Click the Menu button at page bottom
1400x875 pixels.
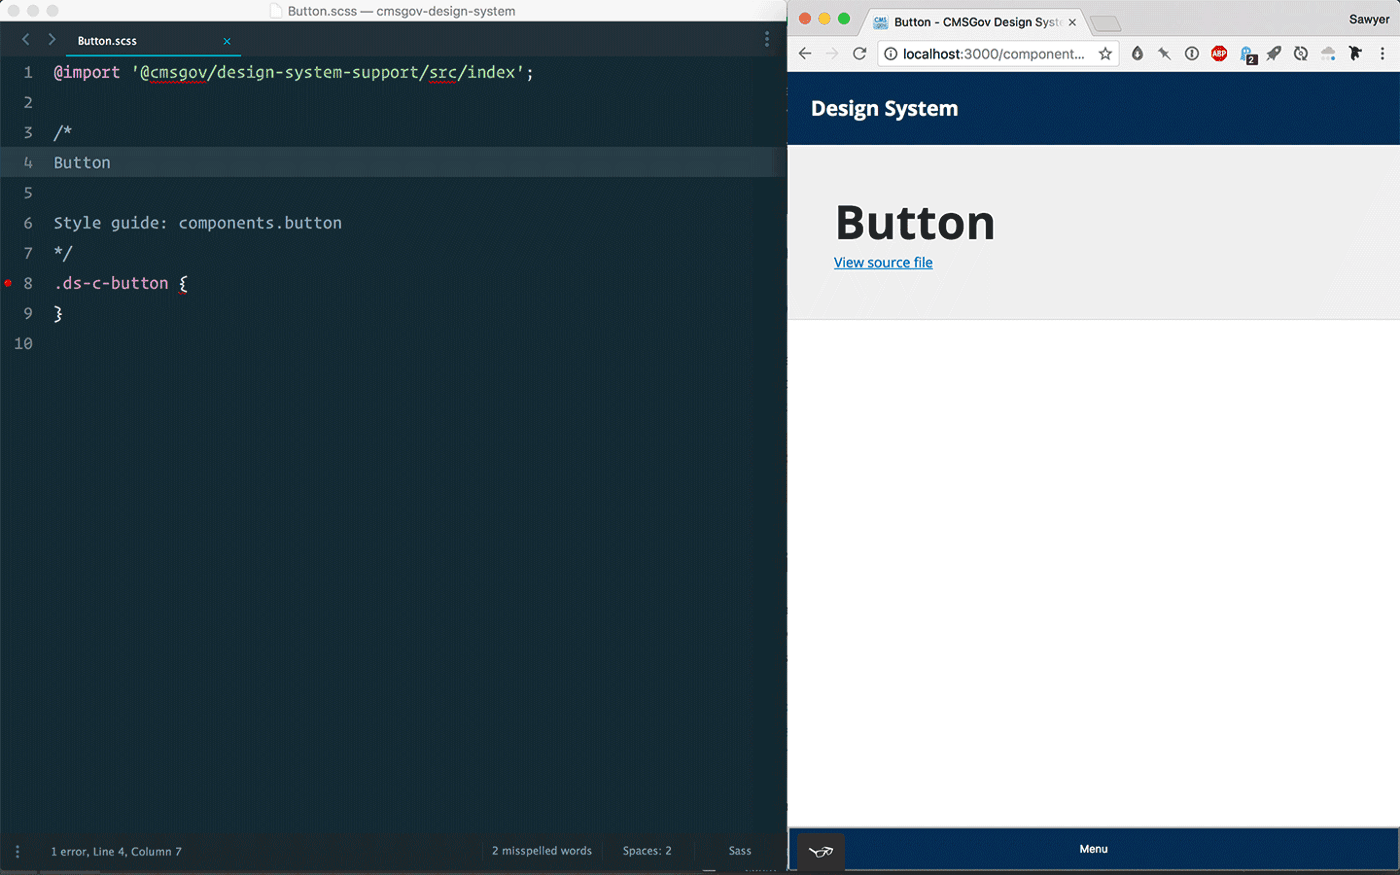(1093, 849)
